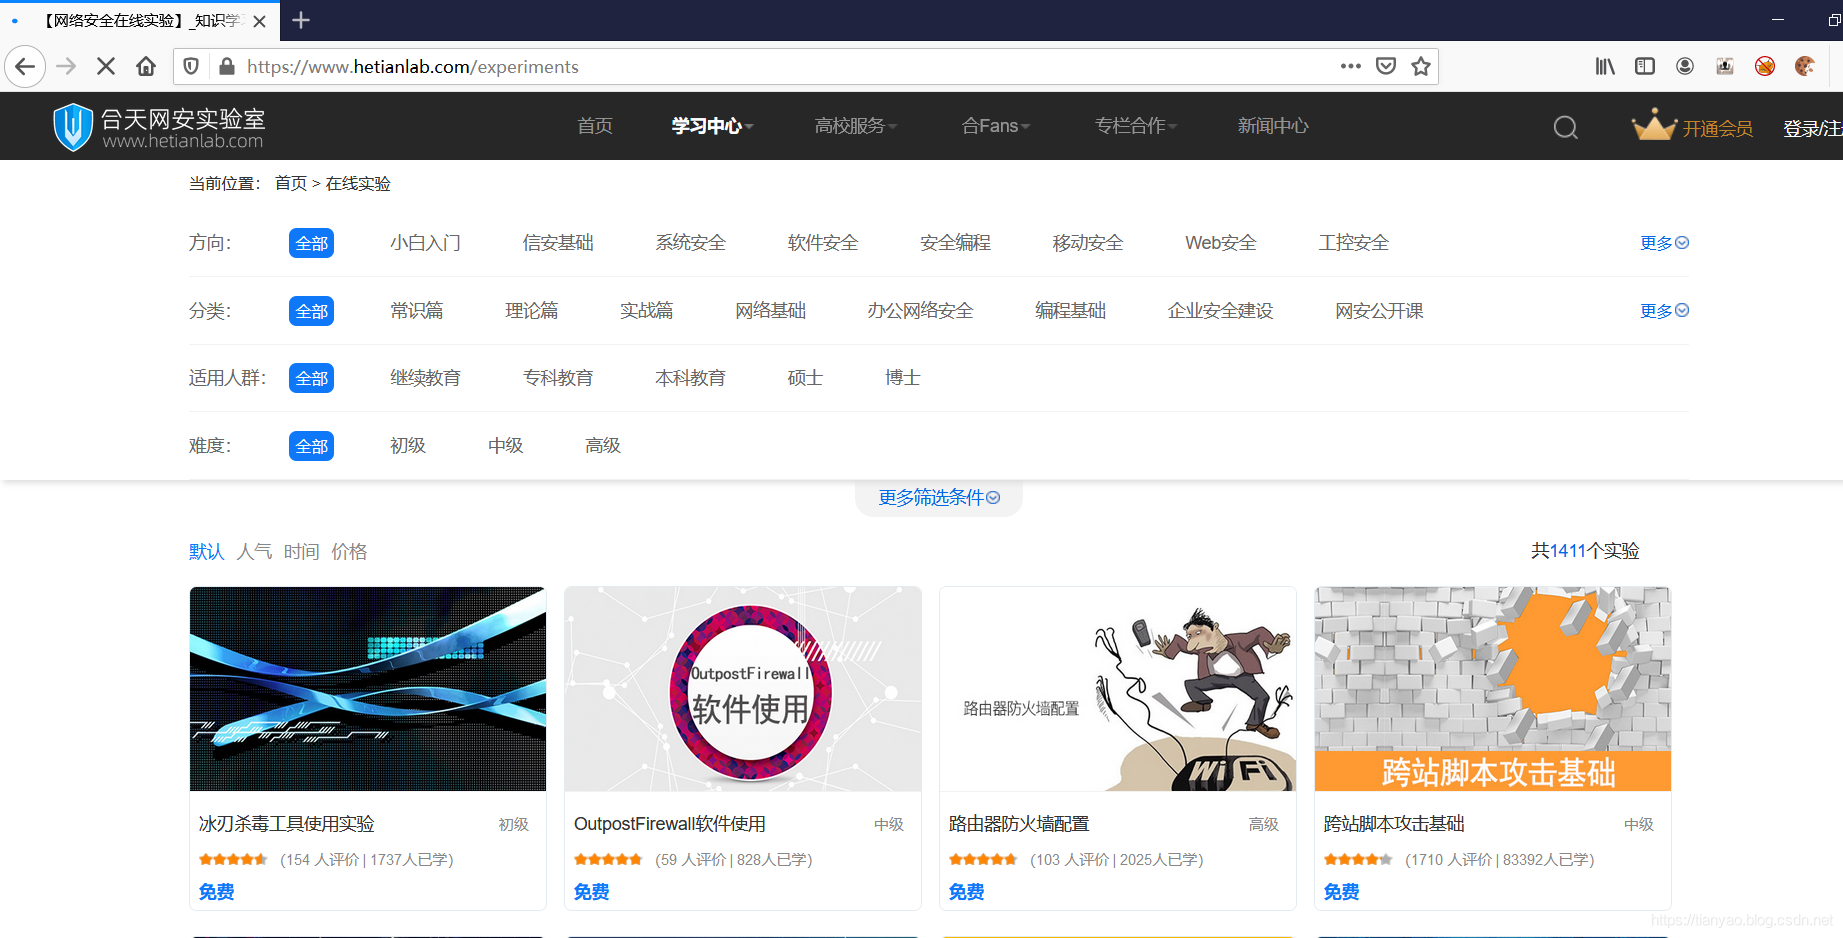Open the browser home page icon

(x=146, y=66)
